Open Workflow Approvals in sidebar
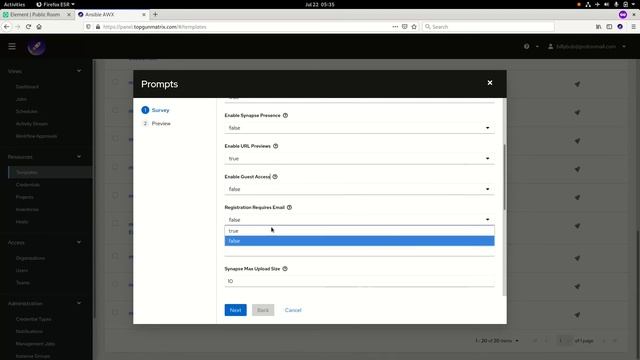 pyautogui.click(x=36, y=136)
